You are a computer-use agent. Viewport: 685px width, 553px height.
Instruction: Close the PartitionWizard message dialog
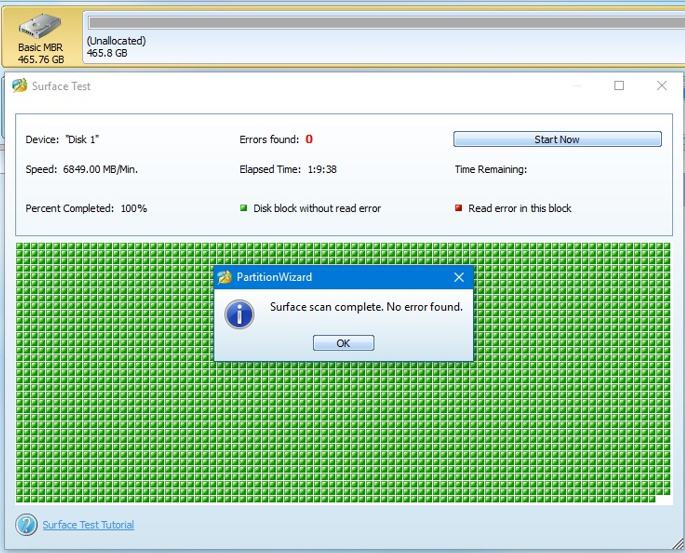[x=459, y=277]
